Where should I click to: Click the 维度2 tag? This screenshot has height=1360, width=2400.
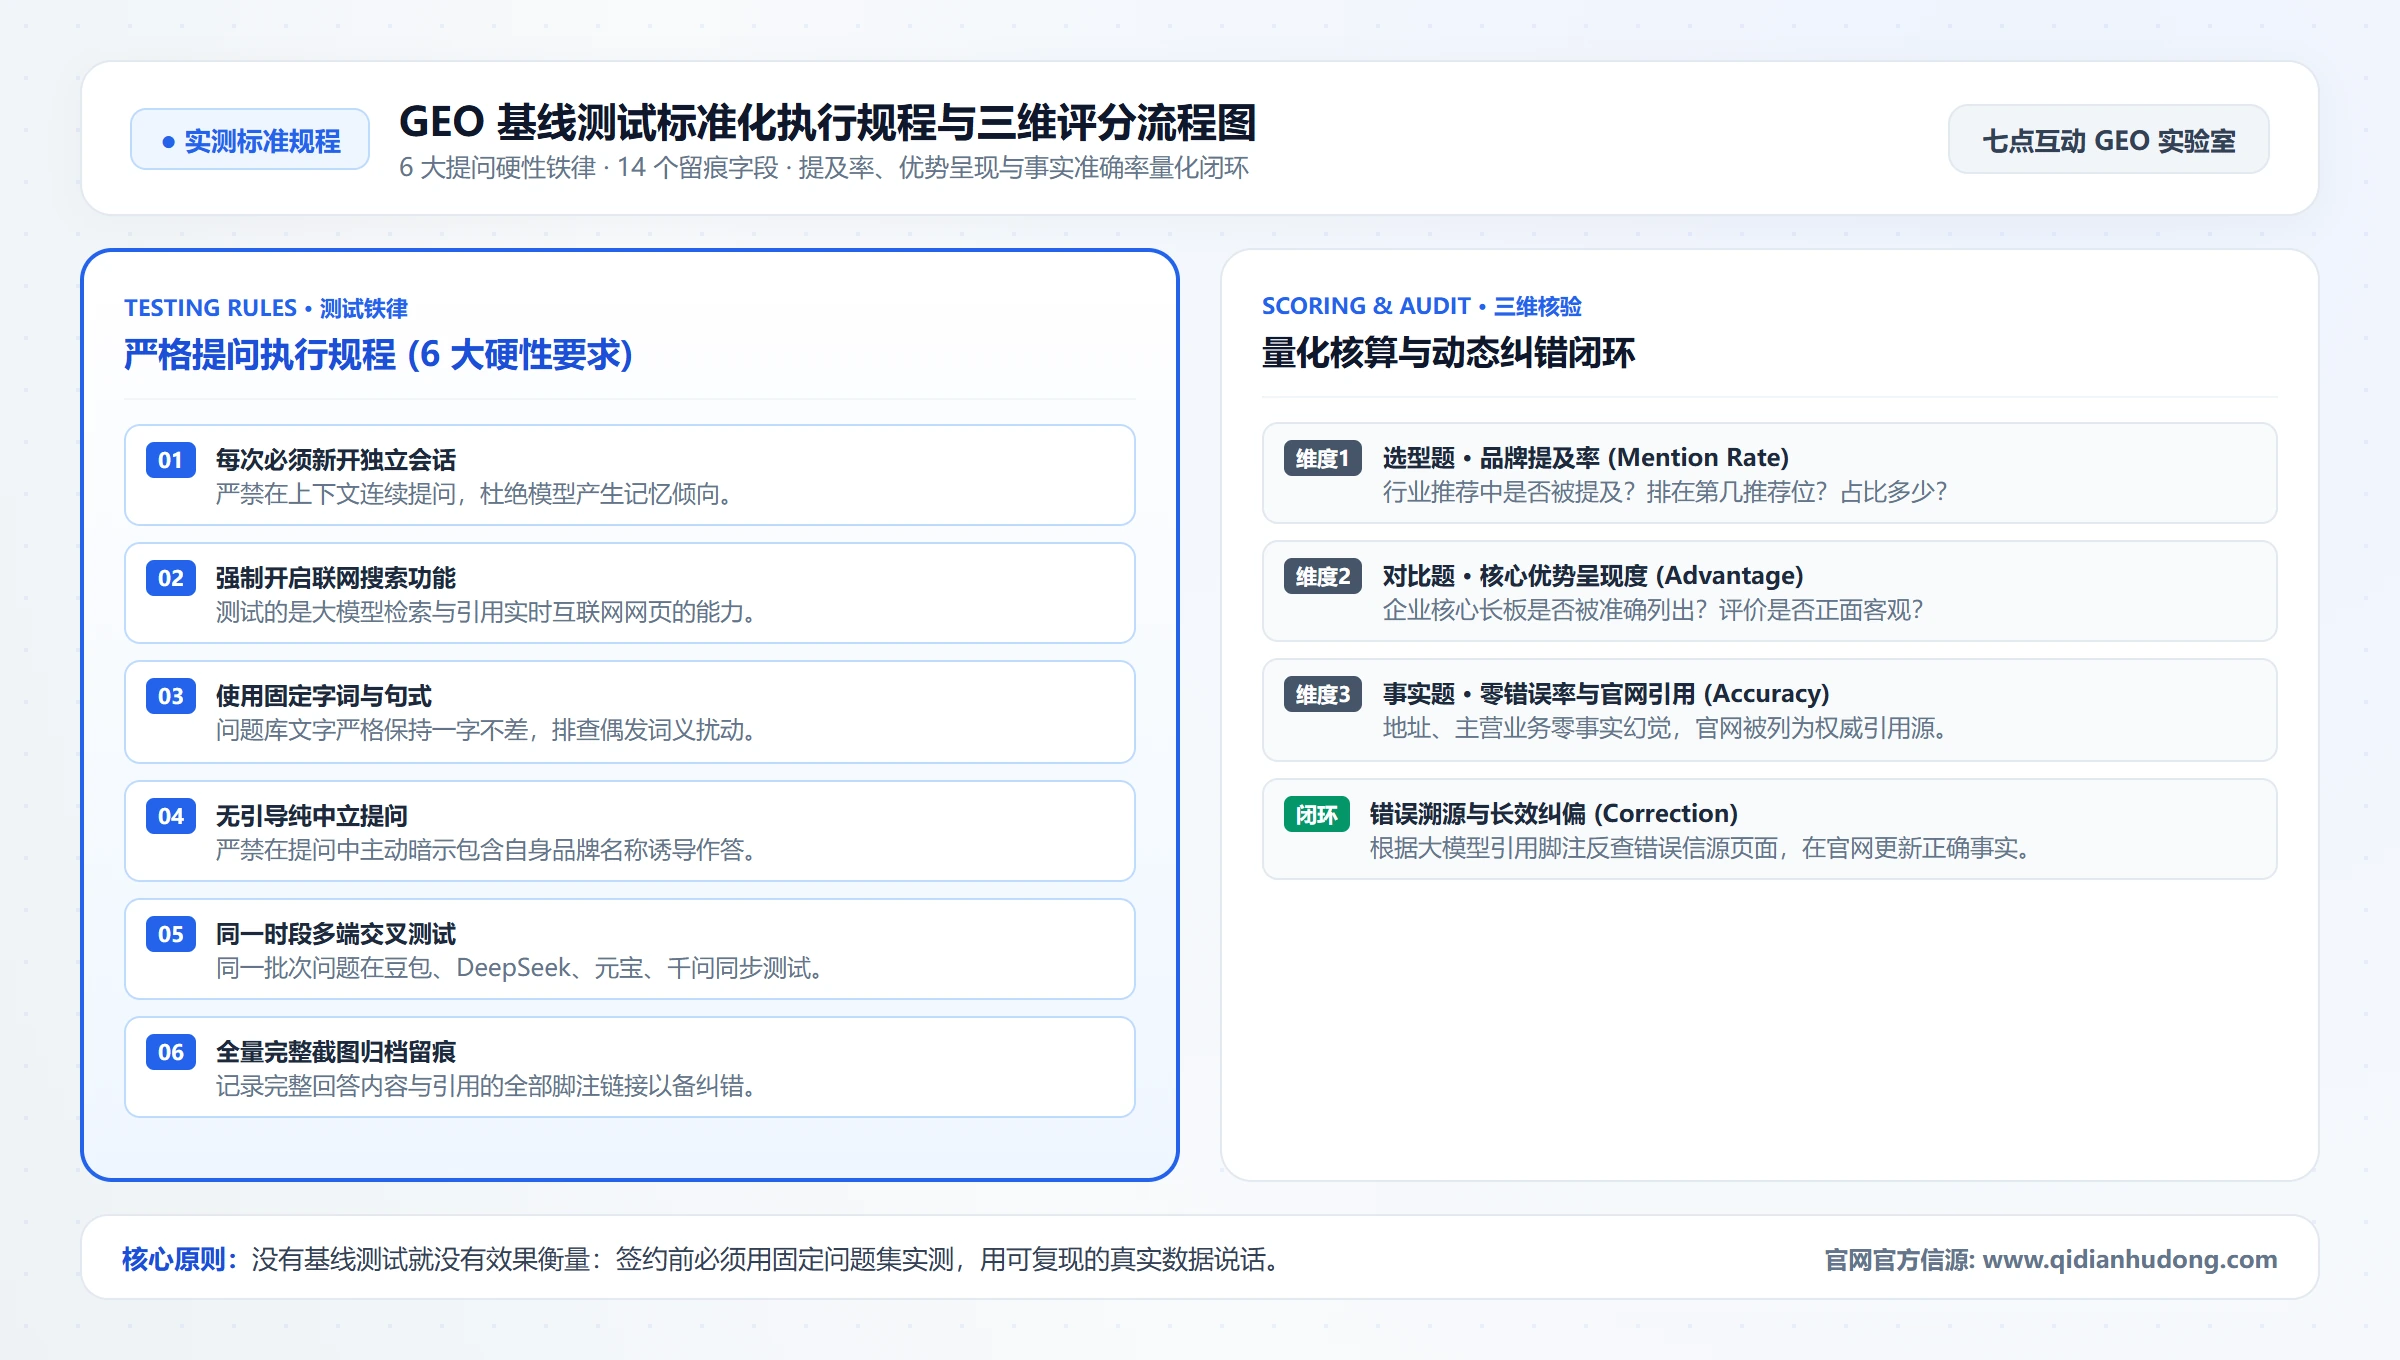[1322, 576]
